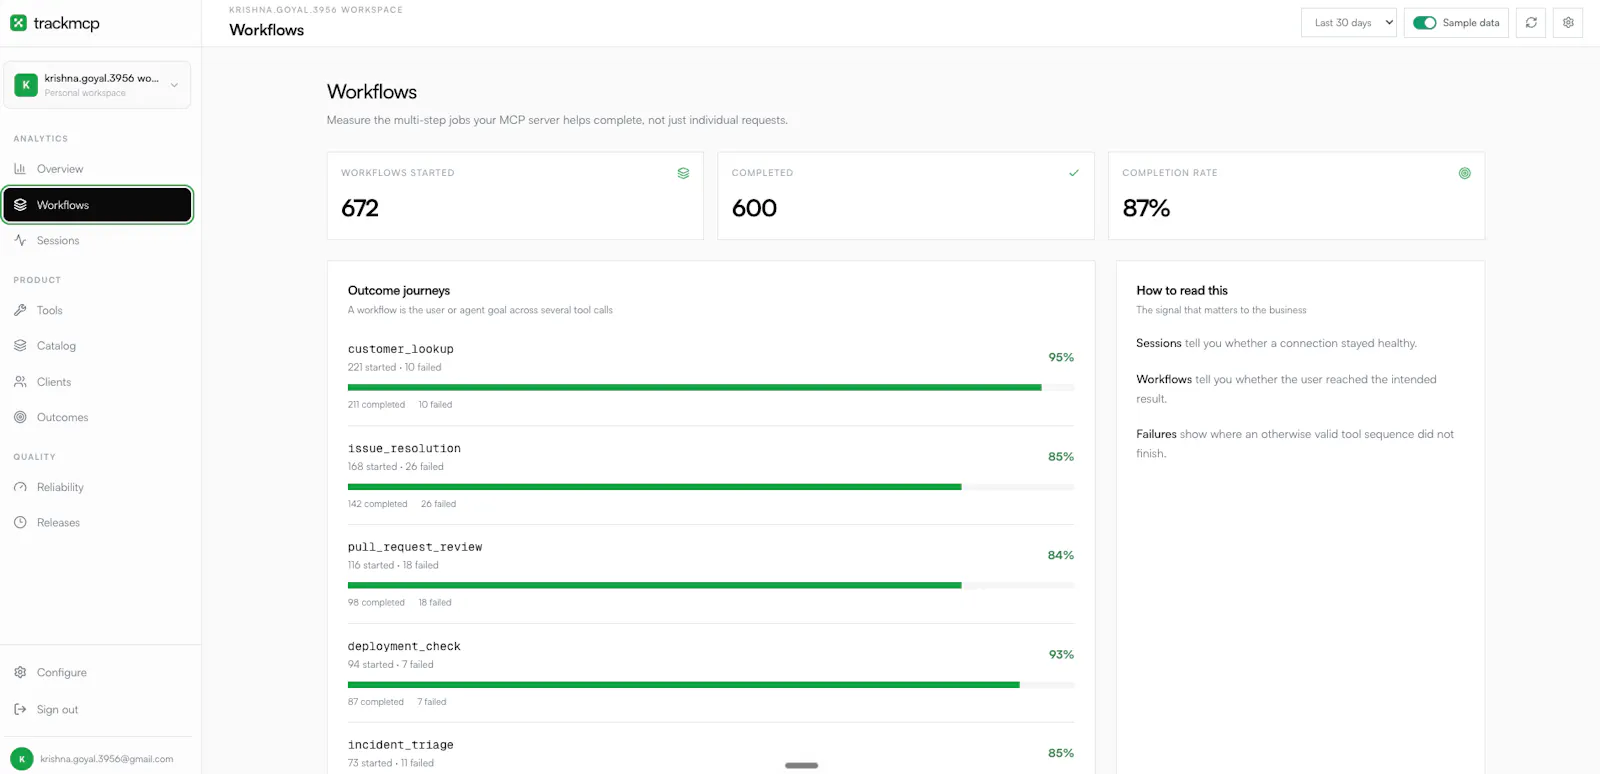
Task: Navigate to Catalog
Action: coord(97,346)
